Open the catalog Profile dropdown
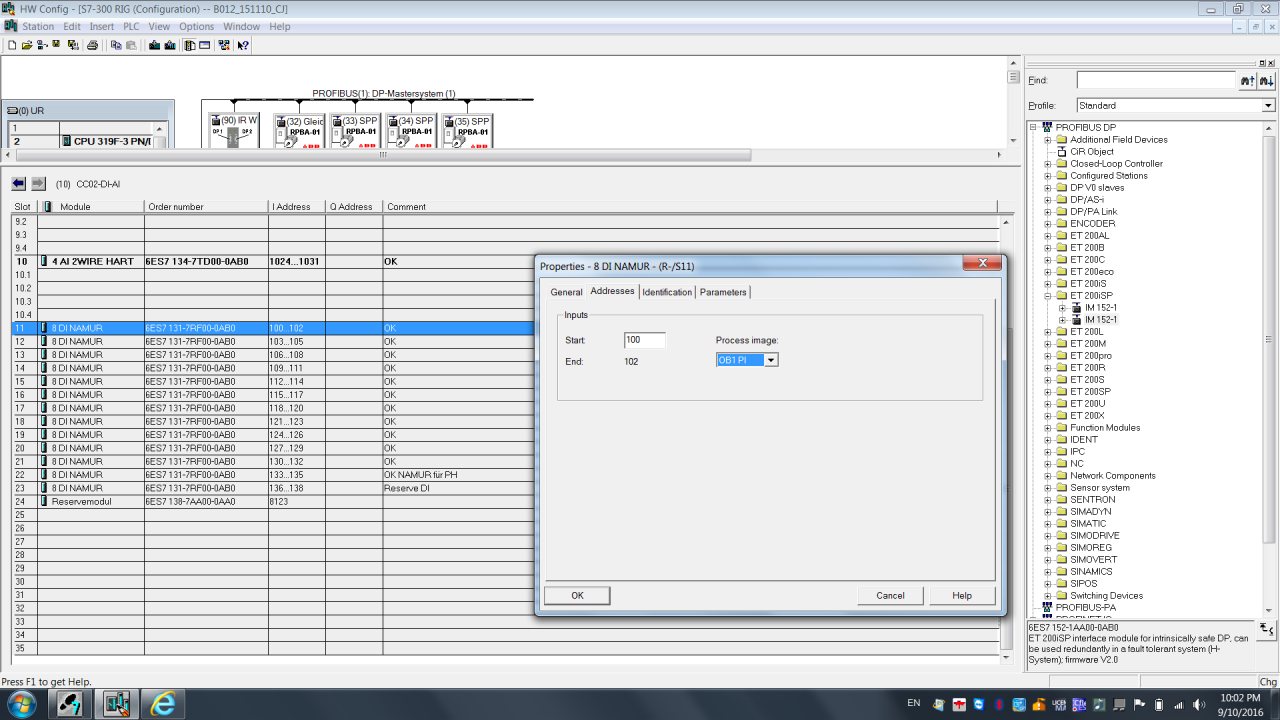 point(1269,106)
